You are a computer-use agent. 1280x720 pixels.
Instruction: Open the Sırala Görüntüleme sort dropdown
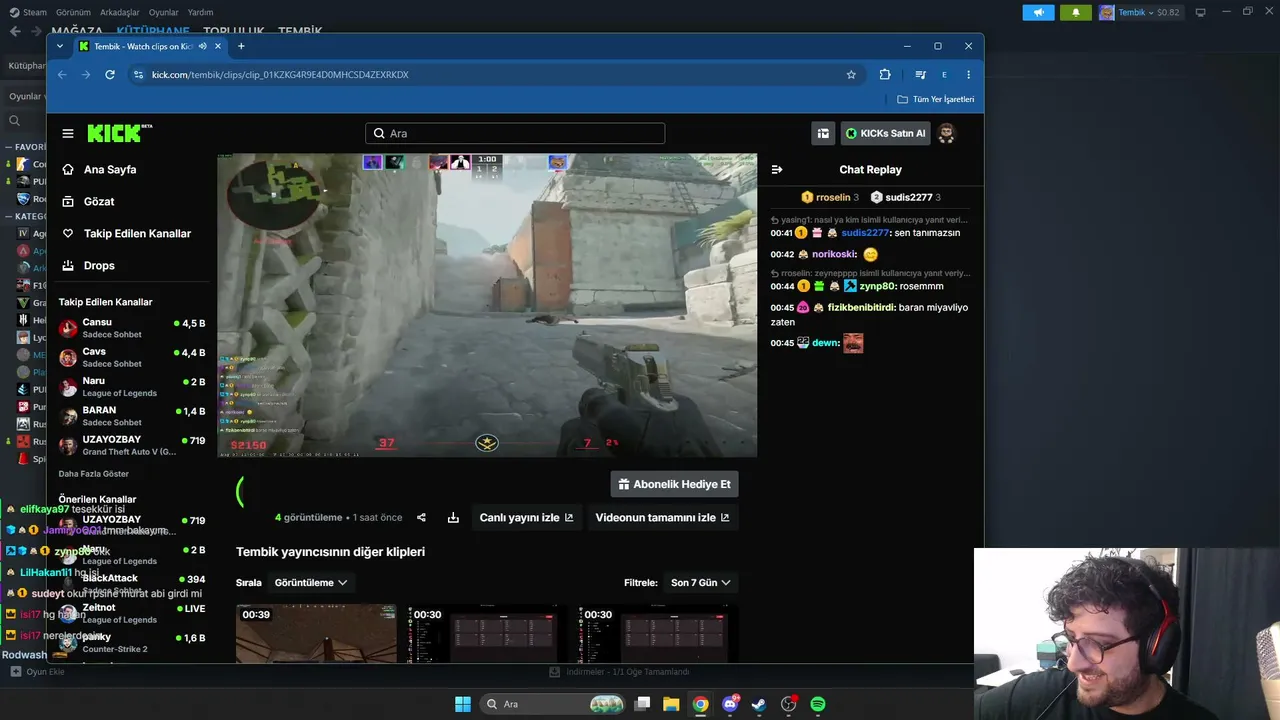pos(311,583)
